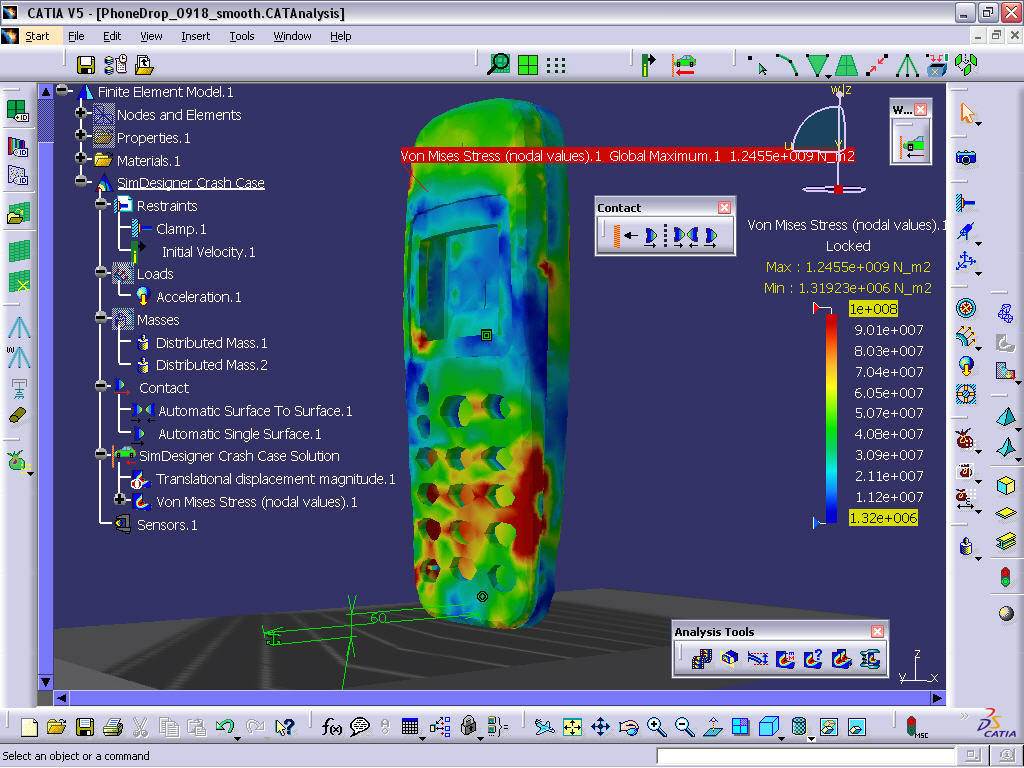The height and width of the screenshot is (768, 1024).
Task: Click the Zoom In magnifier icon
Action: point(656,727)
